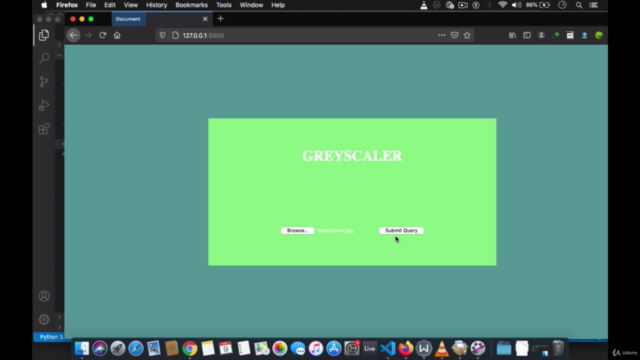
Task: Click the Firefox forward arrow button
Action: (88, 36)
